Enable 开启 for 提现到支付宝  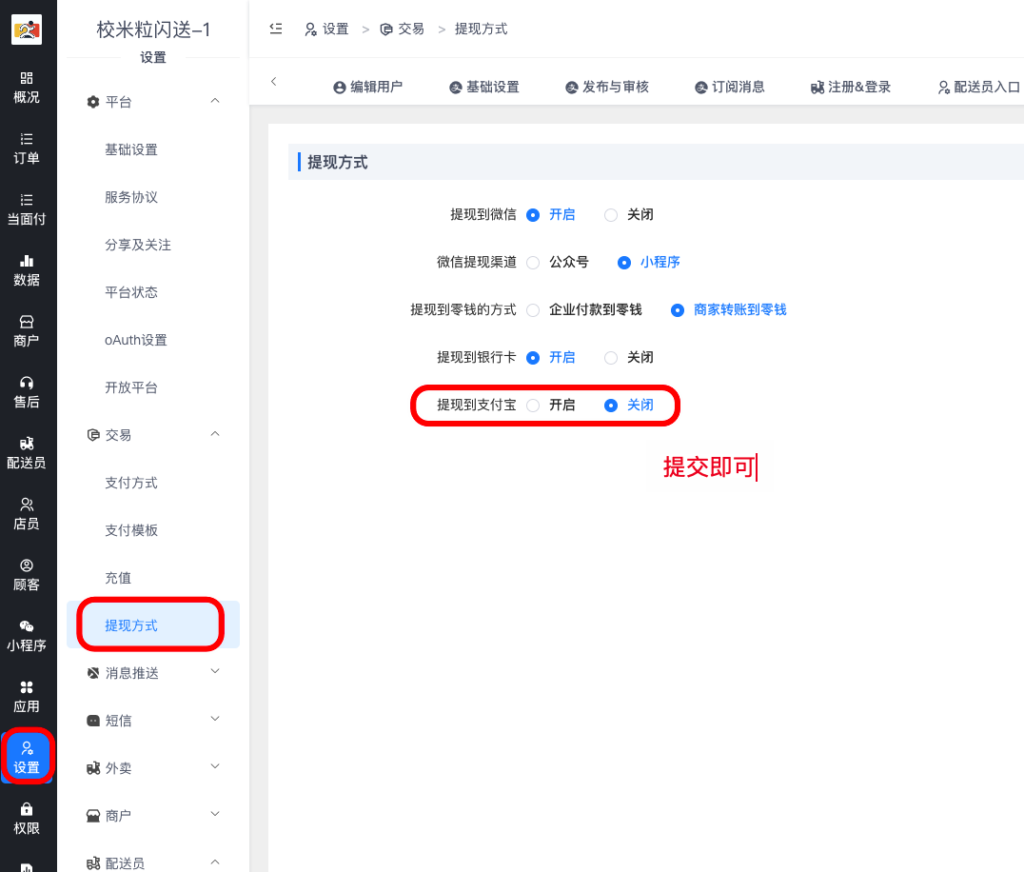(x=533, y=405)
